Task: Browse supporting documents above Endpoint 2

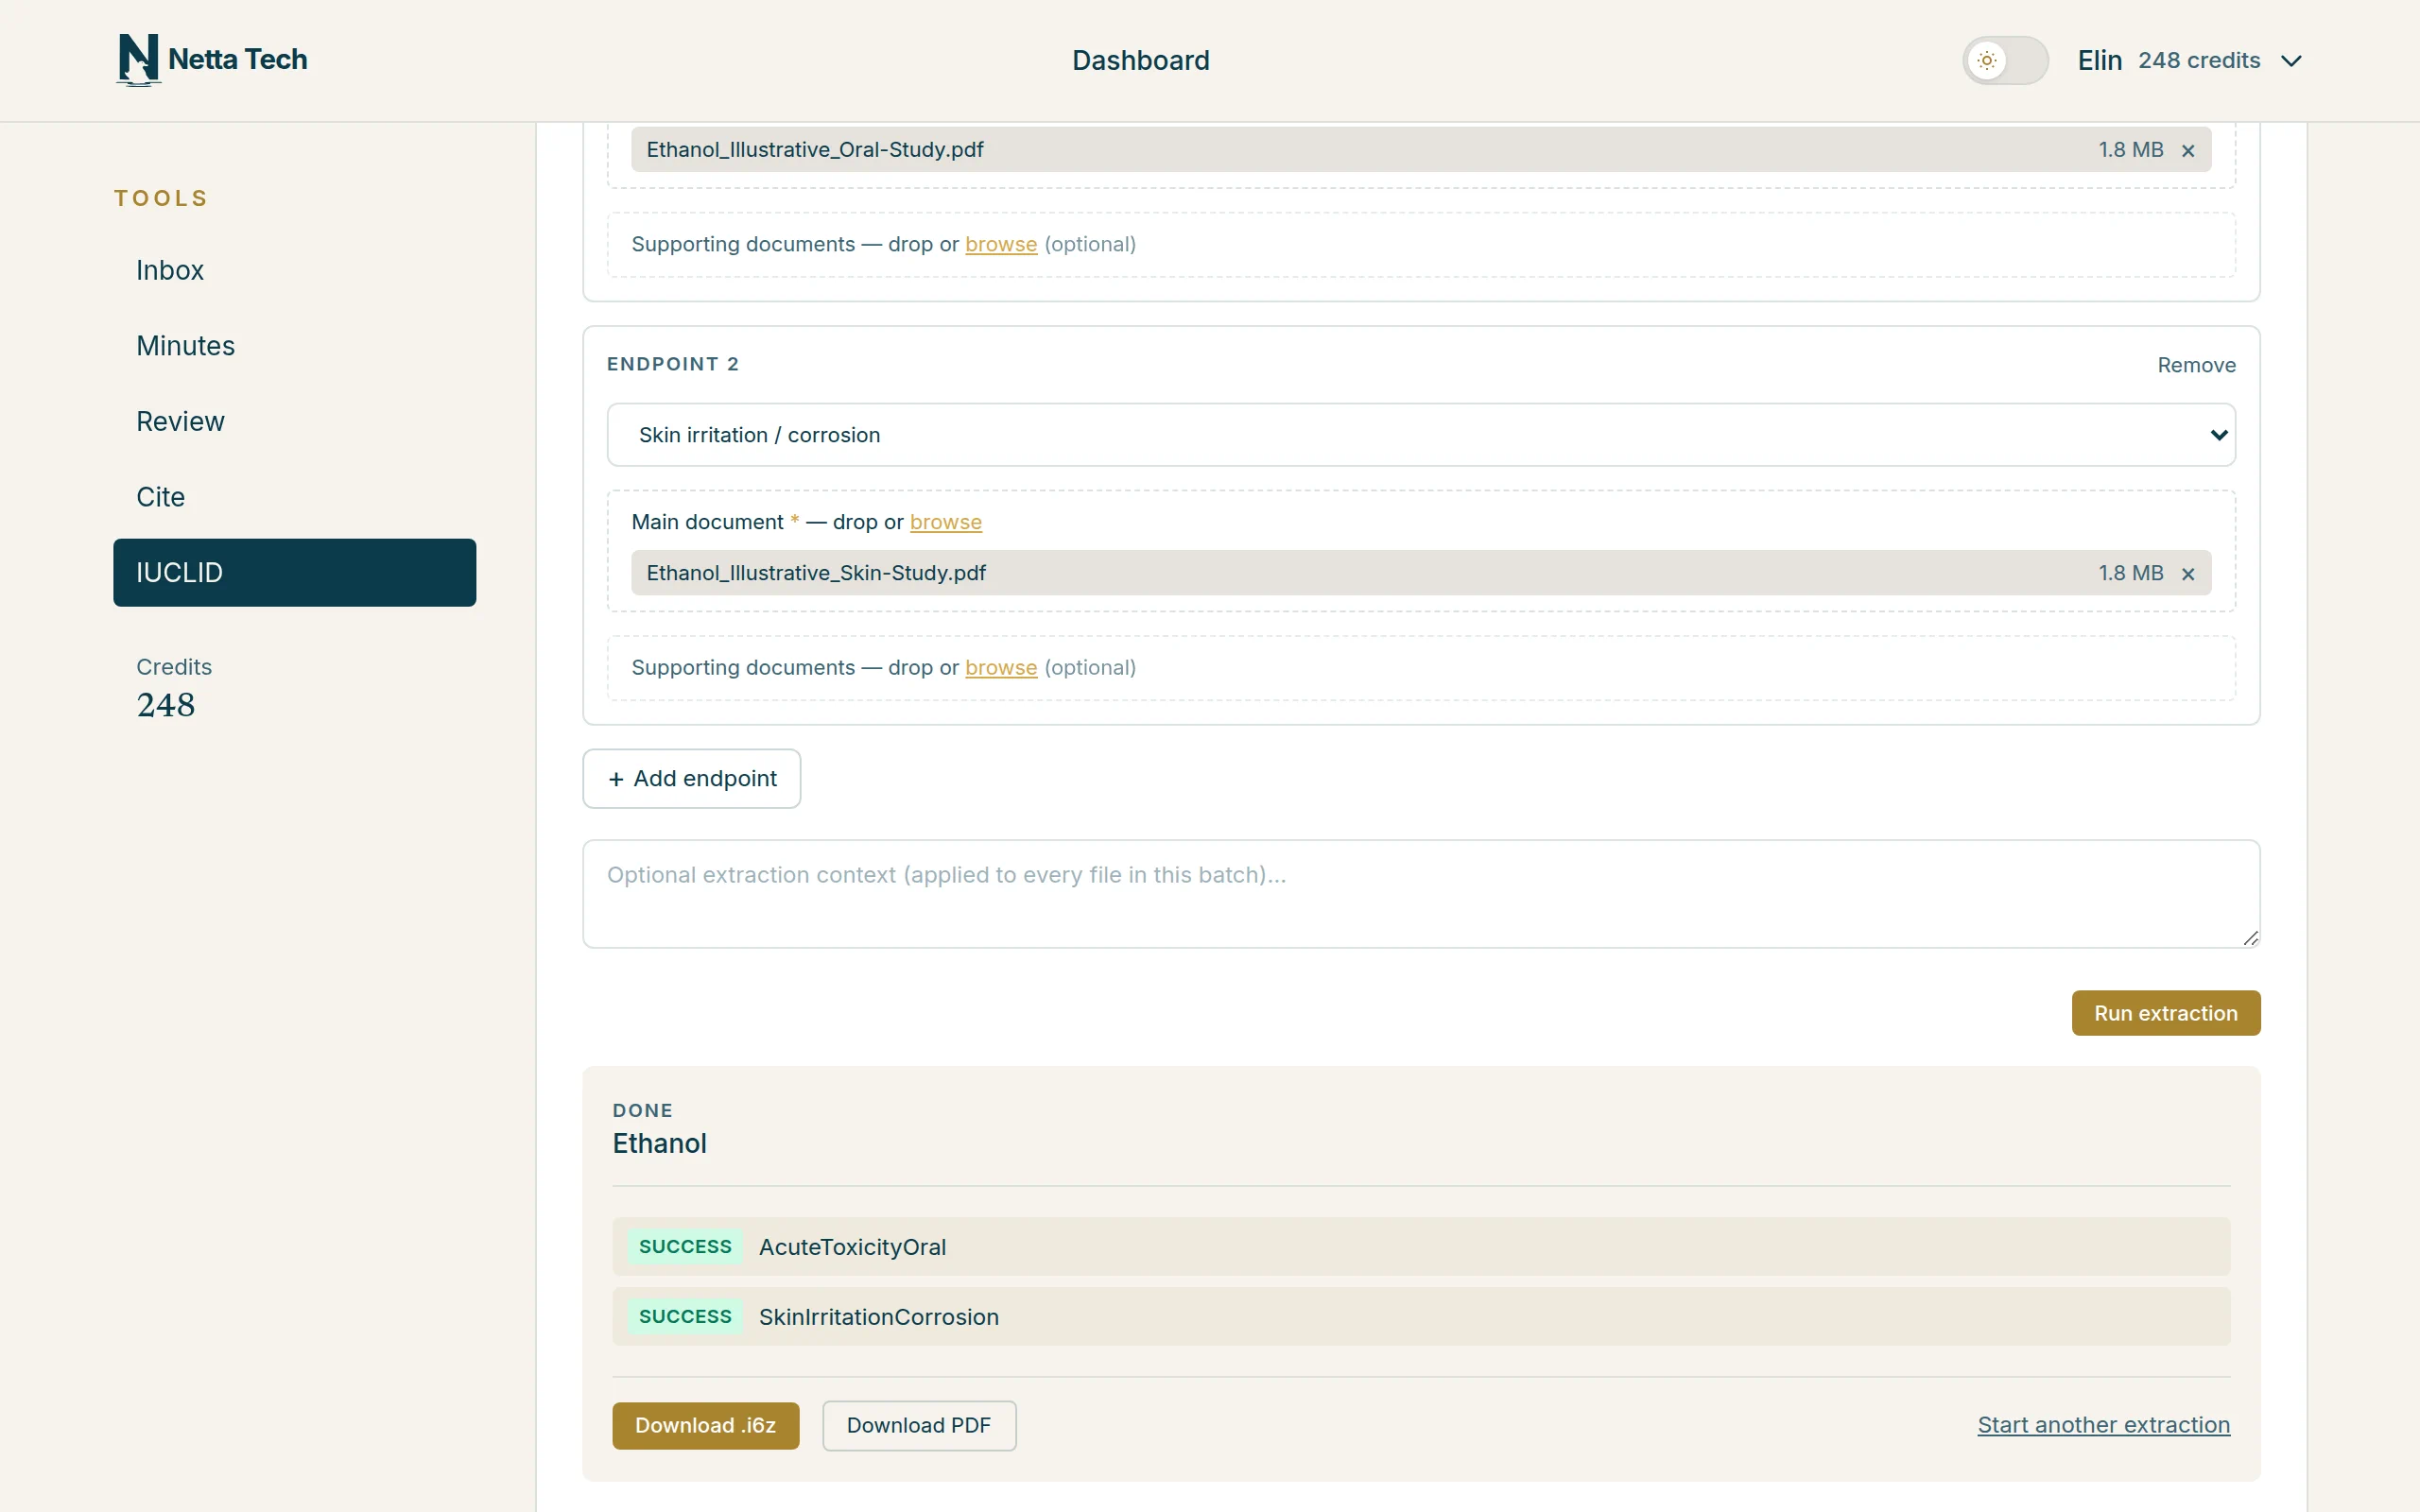Action: (x=1000, y=244)
